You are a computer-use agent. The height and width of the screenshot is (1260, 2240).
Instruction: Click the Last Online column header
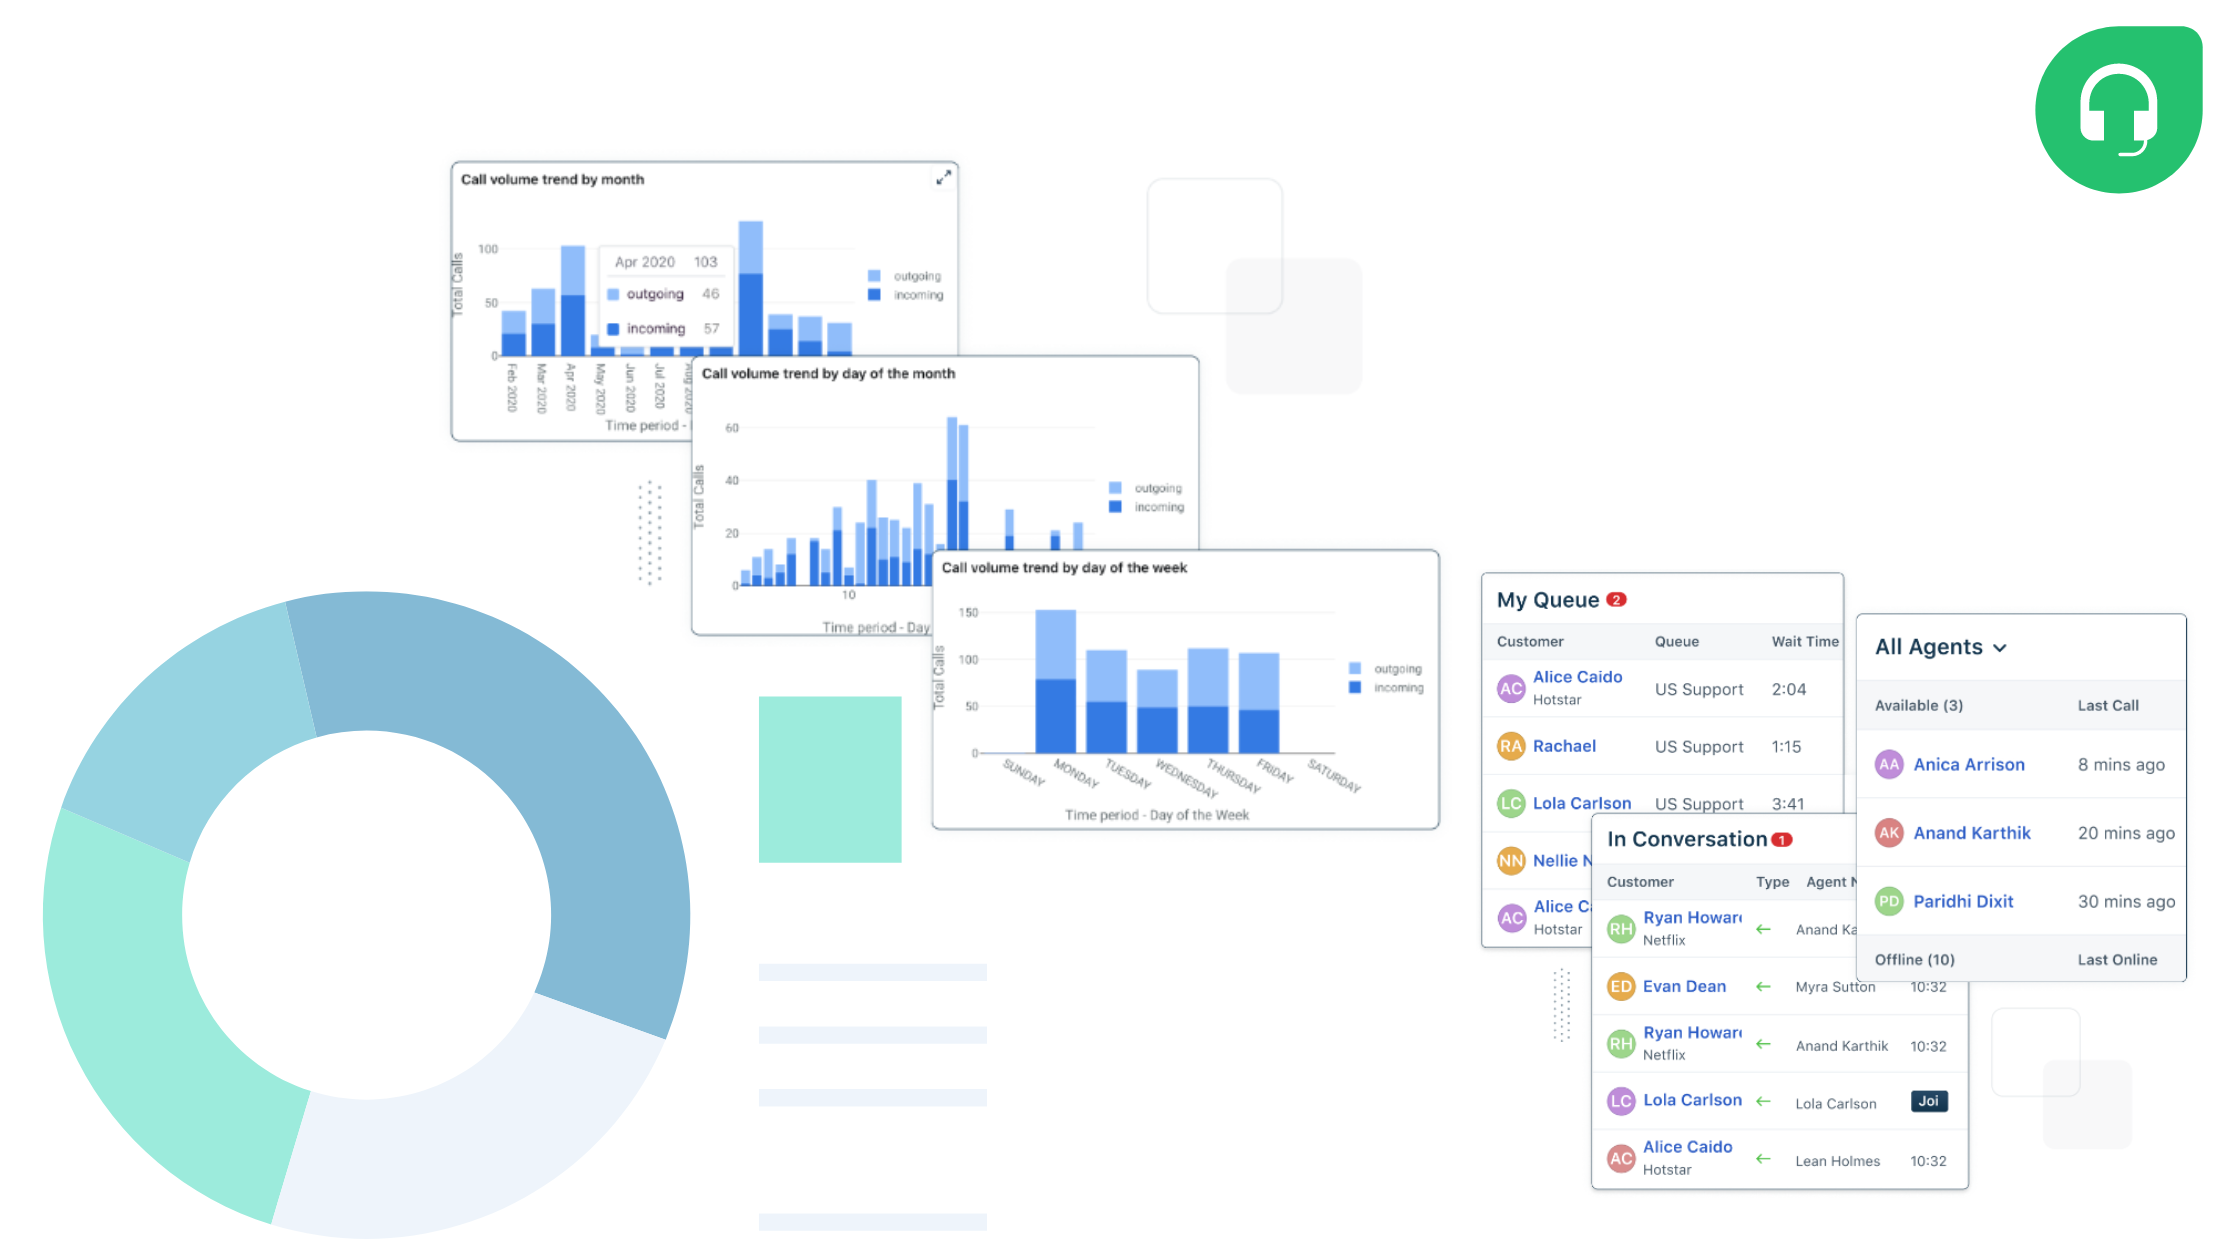pos(2117,960)
